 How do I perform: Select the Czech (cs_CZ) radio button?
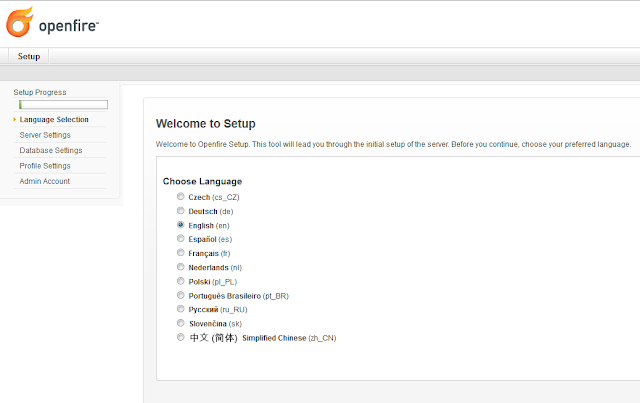pyautogui.click(x=181, y=198)
